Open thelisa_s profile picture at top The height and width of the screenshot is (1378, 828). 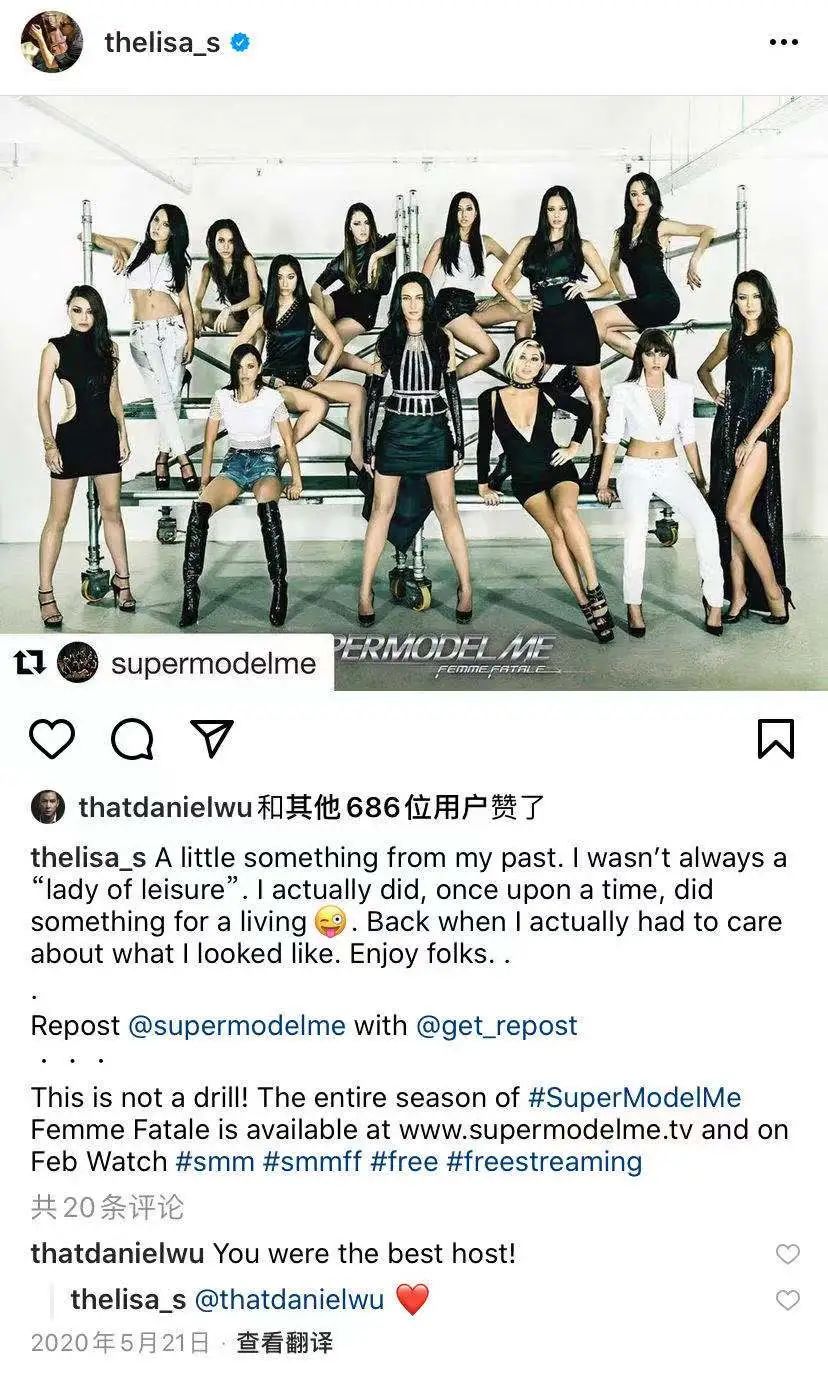[x=52, y=42]
